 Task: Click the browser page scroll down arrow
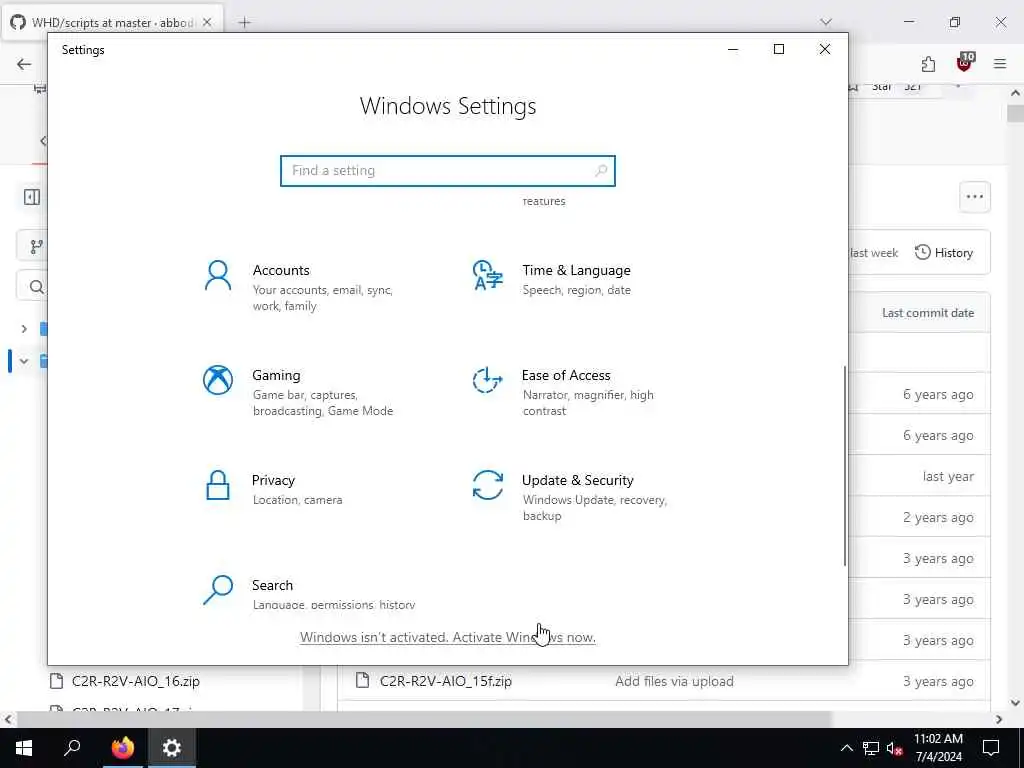[1015, 703]
